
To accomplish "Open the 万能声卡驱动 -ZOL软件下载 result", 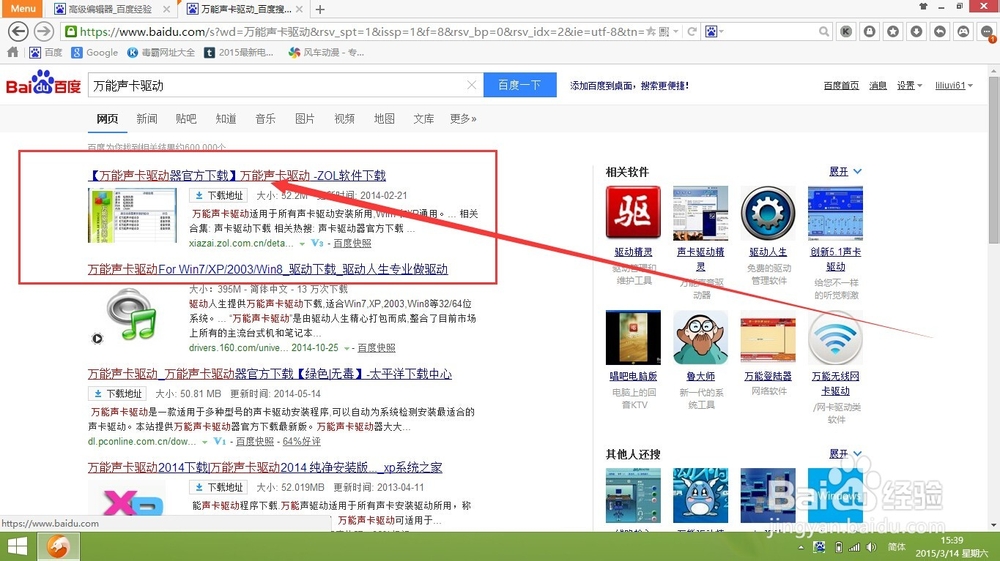I will pos(237,175).
